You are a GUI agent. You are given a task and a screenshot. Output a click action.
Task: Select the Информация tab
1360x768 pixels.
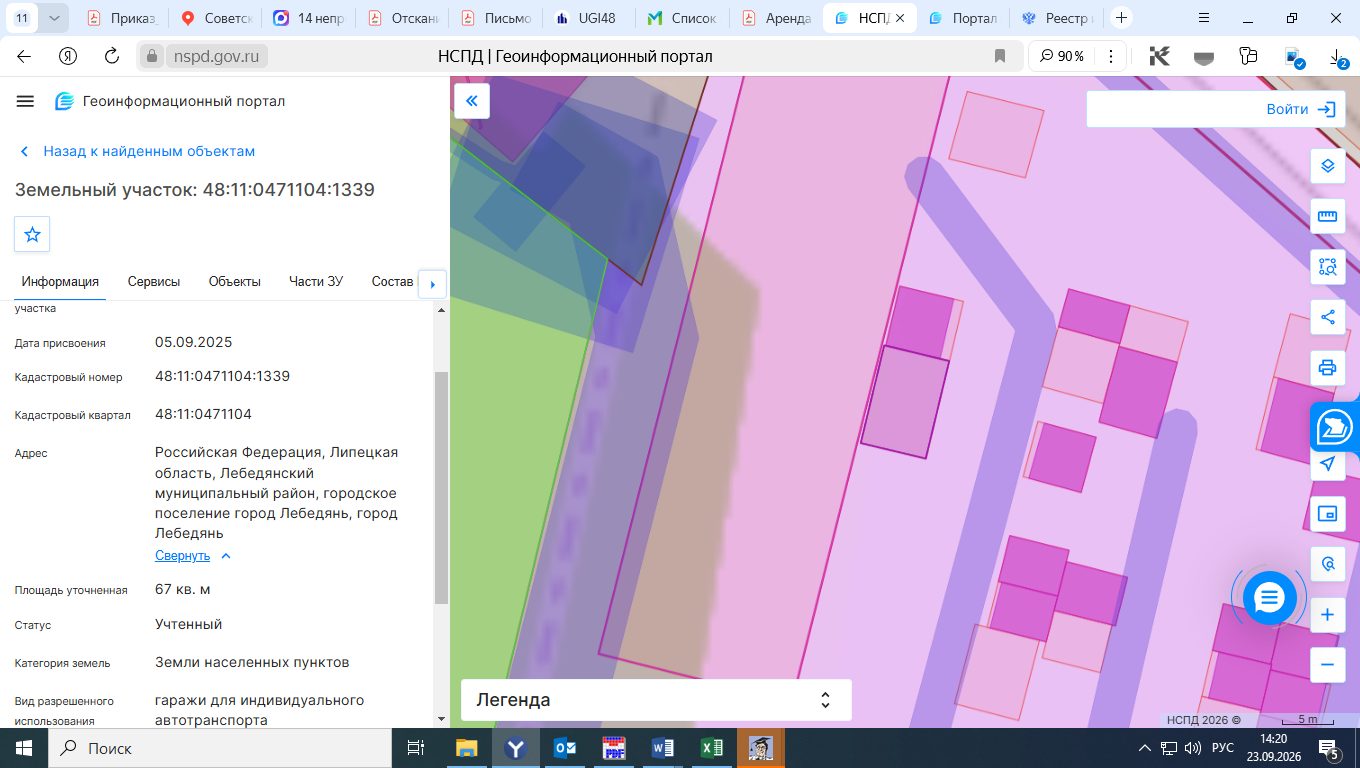pyautogui.click(x=60, y=281)
